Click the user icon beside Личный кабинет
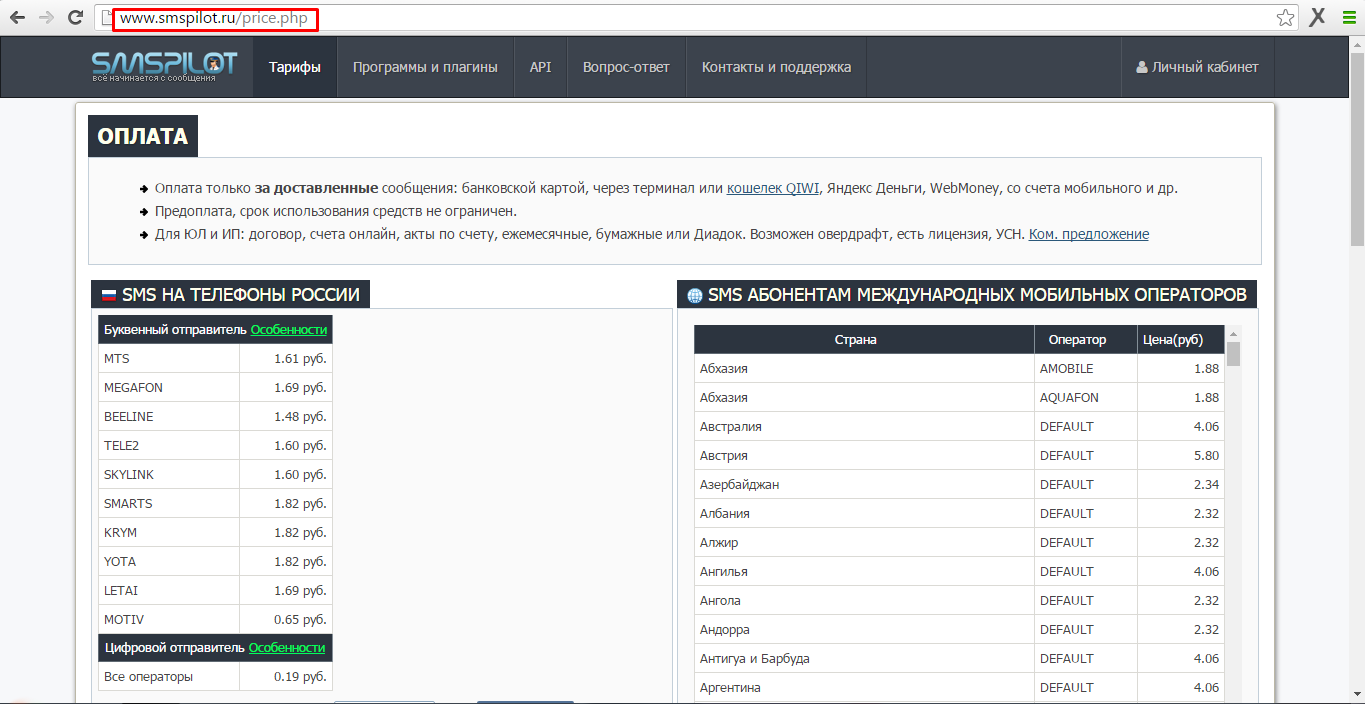Screen dimensions: 1365x704 (1142, 68)
